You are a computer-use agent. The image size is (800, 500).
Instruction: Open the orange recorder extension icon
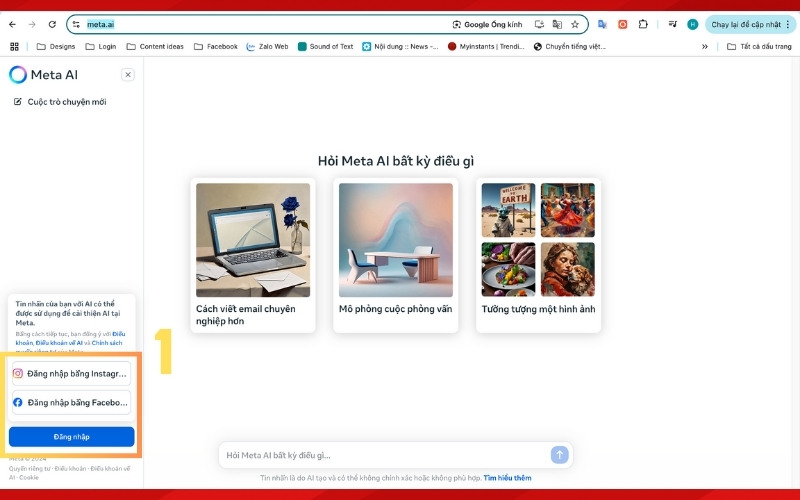click(622, 24)
